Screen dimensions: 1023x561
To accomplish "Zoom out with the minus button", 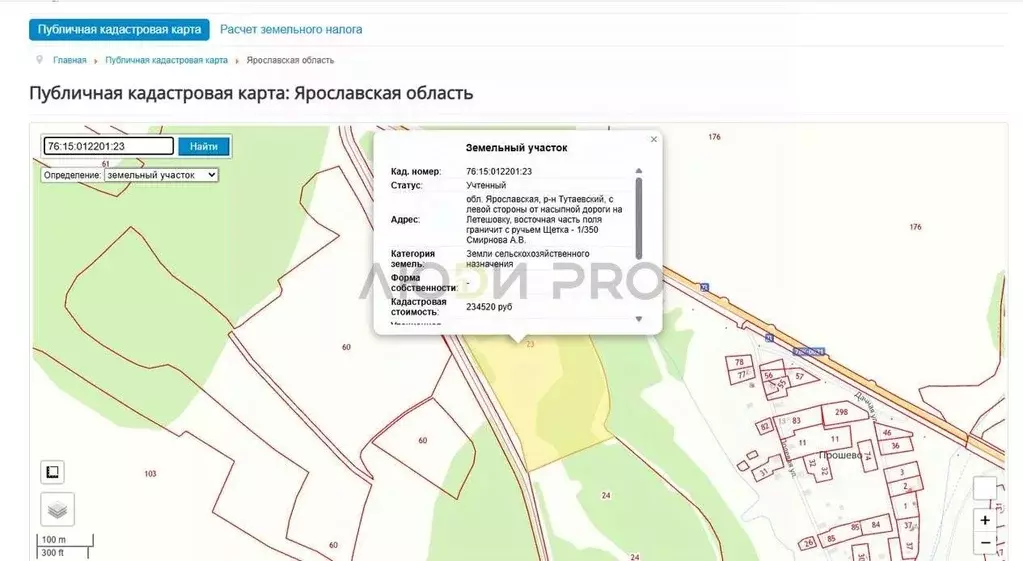I will [985, 543].
